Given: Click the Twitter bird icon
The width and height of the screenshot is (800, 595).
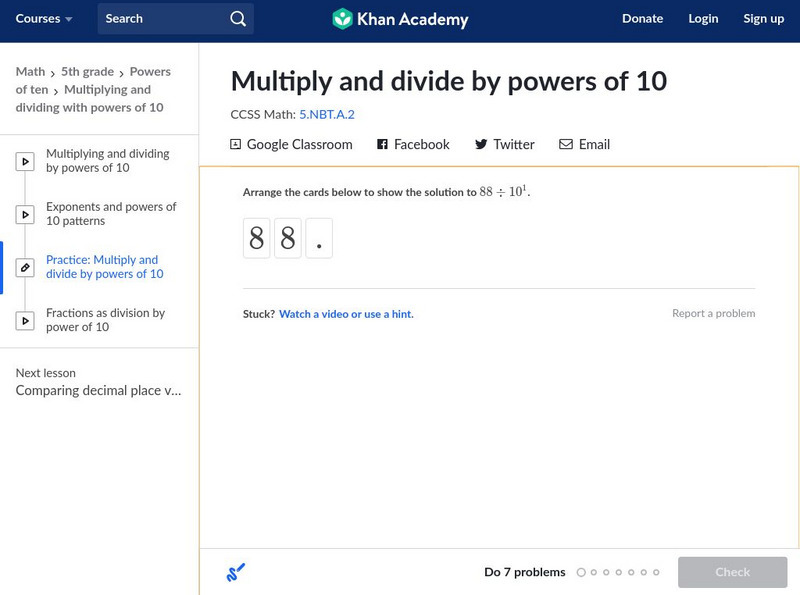Looking at the screenshot, I should tap(481, 144).
